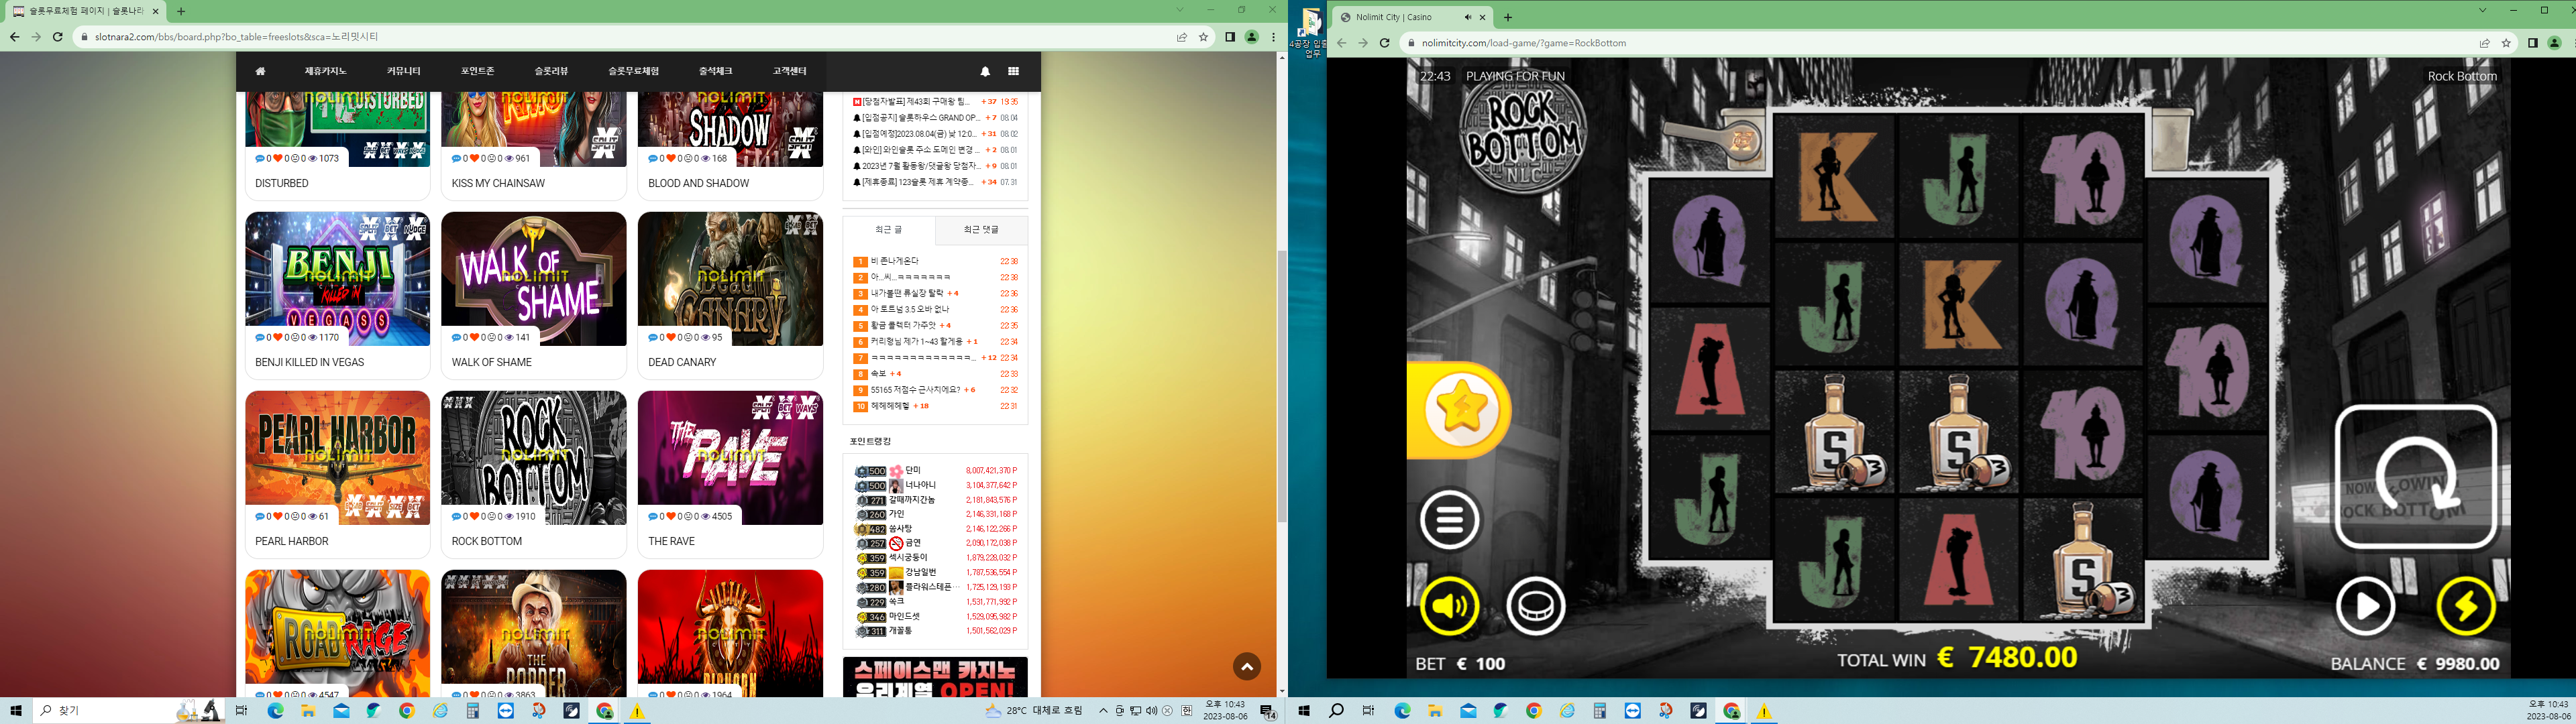Open the grid menu icon in site header
Viewport: 2576px width, 724px height.
tap(1013, 71)
